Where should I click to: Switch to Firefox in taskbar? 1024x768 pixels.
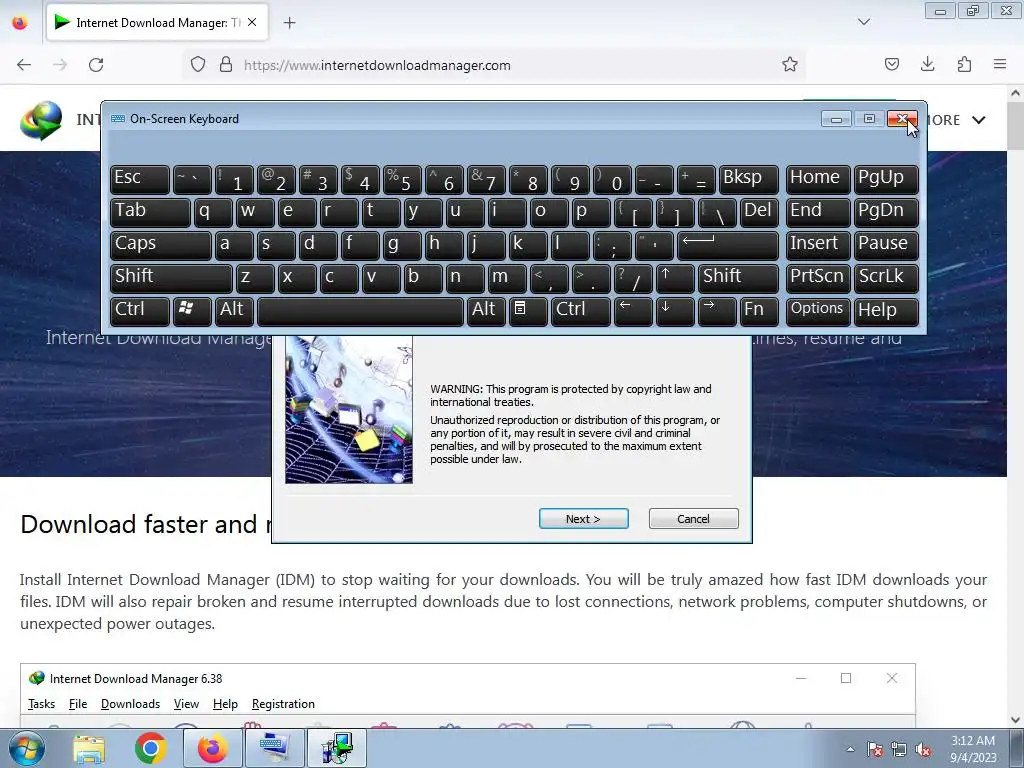212,748
